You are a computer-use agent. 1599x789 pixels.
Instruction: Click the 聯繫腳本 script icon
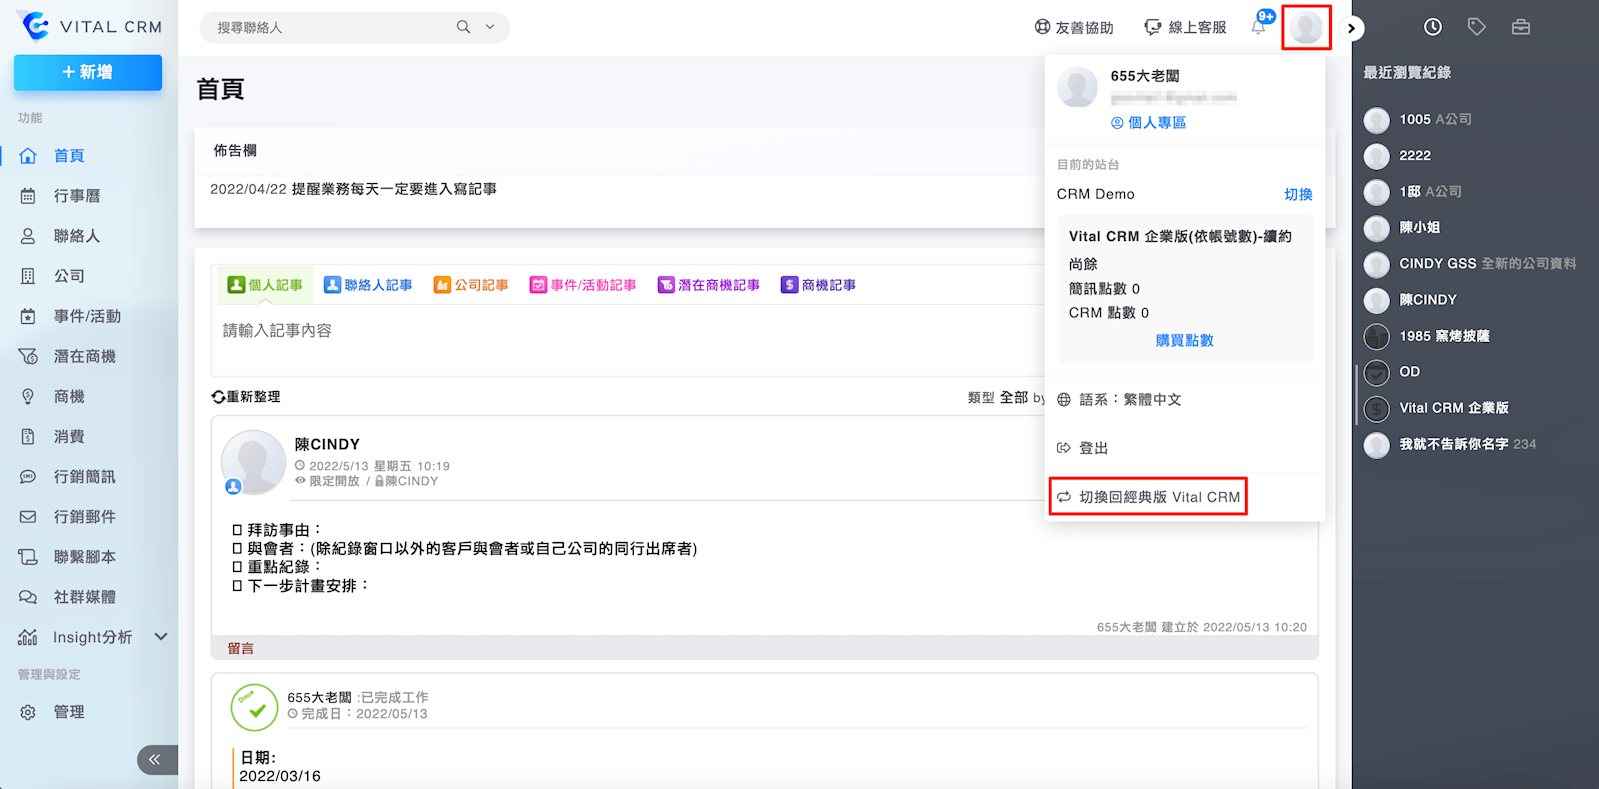coord(28,557)
